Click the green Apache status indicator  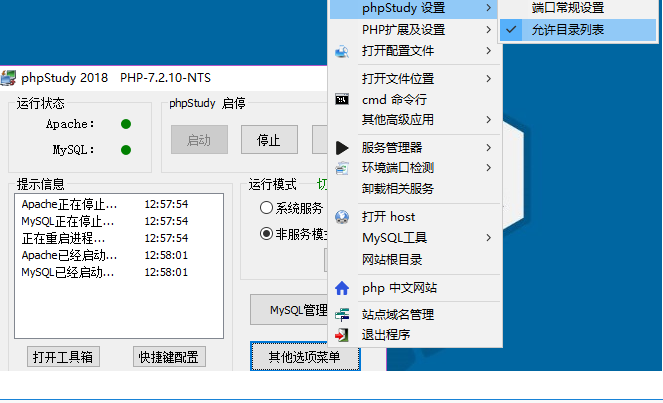126,124
